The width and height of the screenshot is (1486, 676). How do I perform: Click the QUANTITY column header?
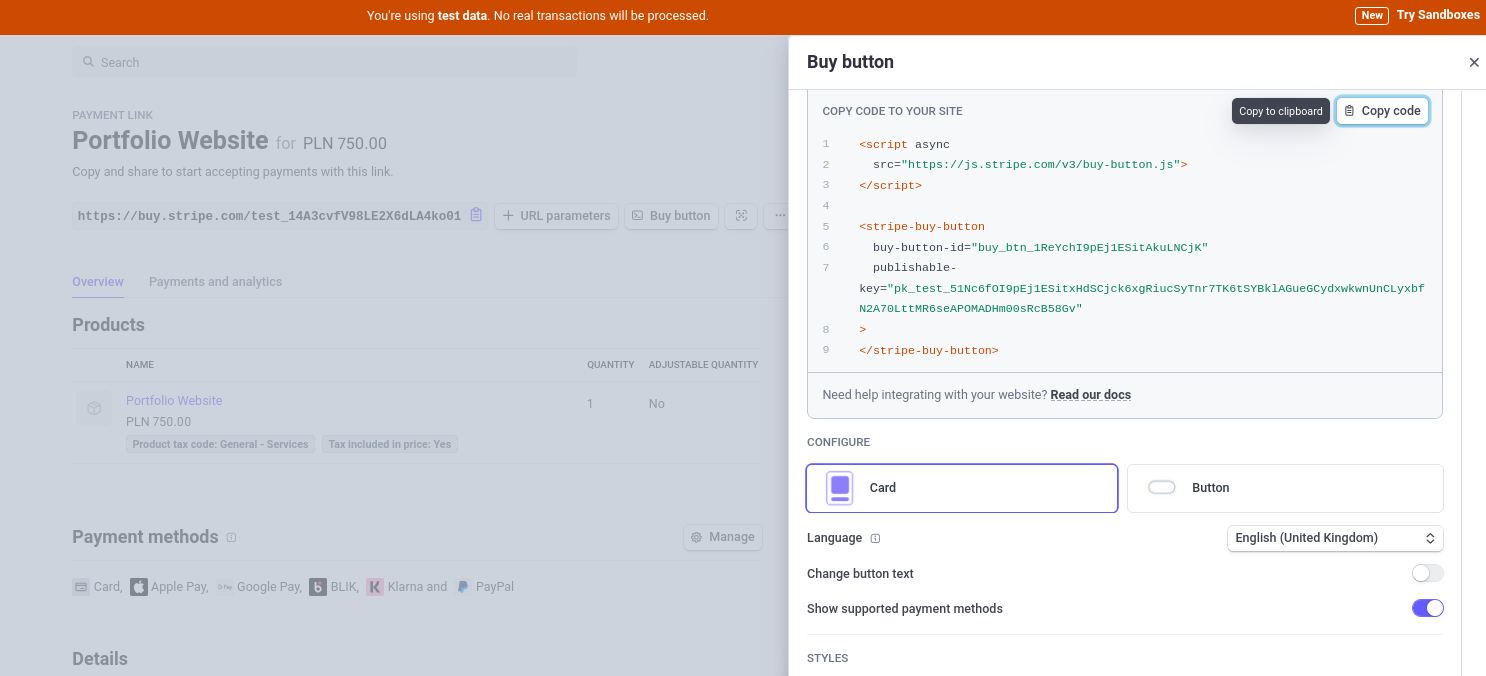tap(611, 365)
